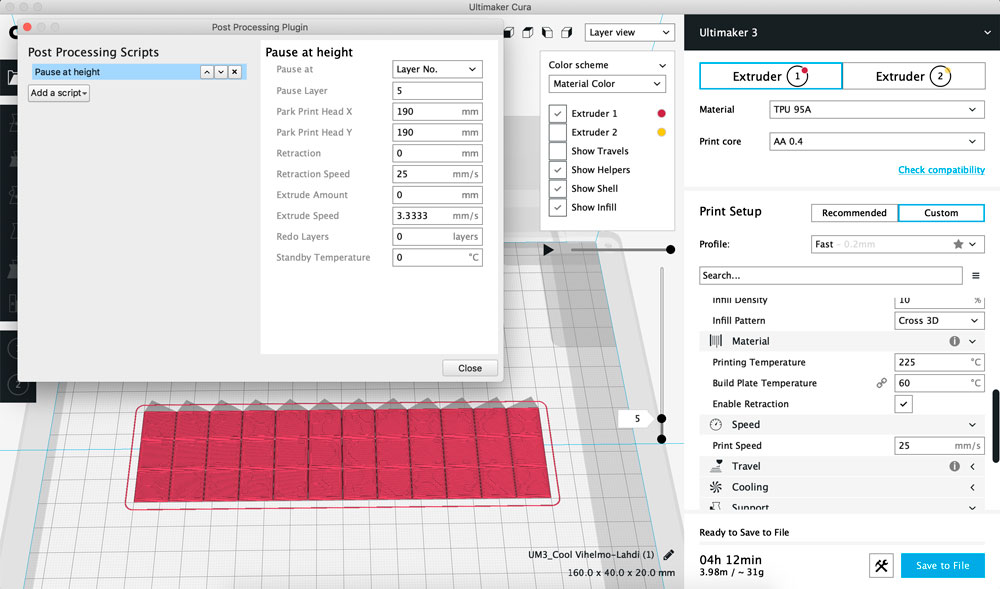Click the upper layer slider handle
The height and width of the screenshot is (589, 1000).
[661, 419]
